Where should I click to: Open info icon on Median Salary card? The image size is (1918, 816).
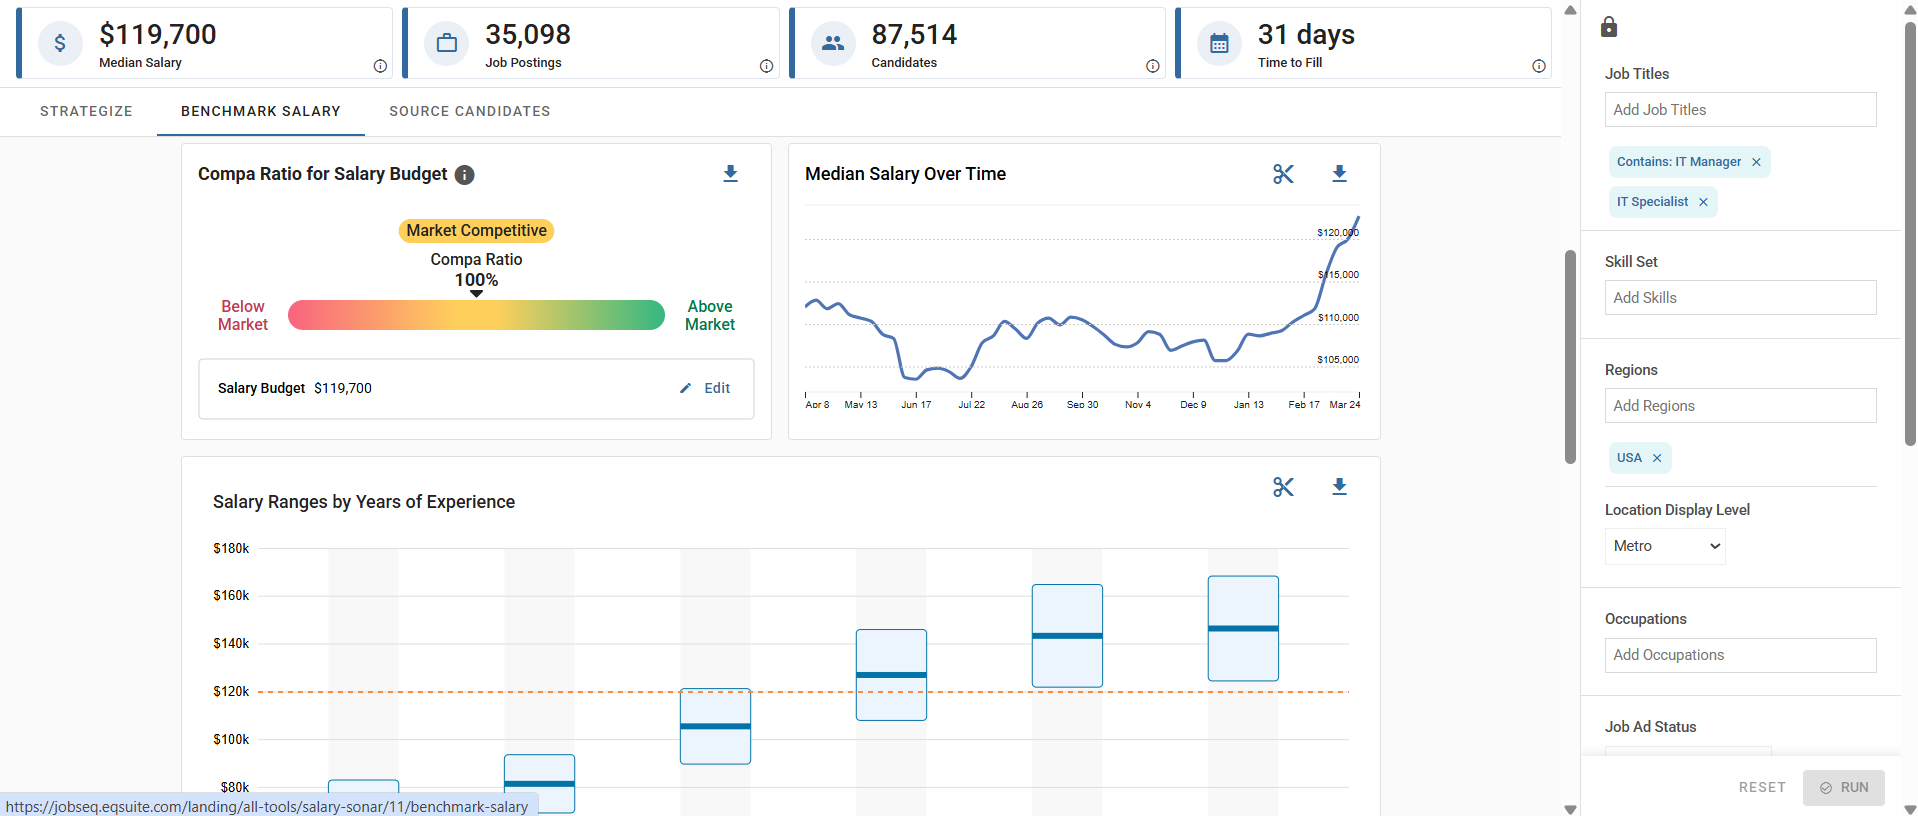pos(380,66)
